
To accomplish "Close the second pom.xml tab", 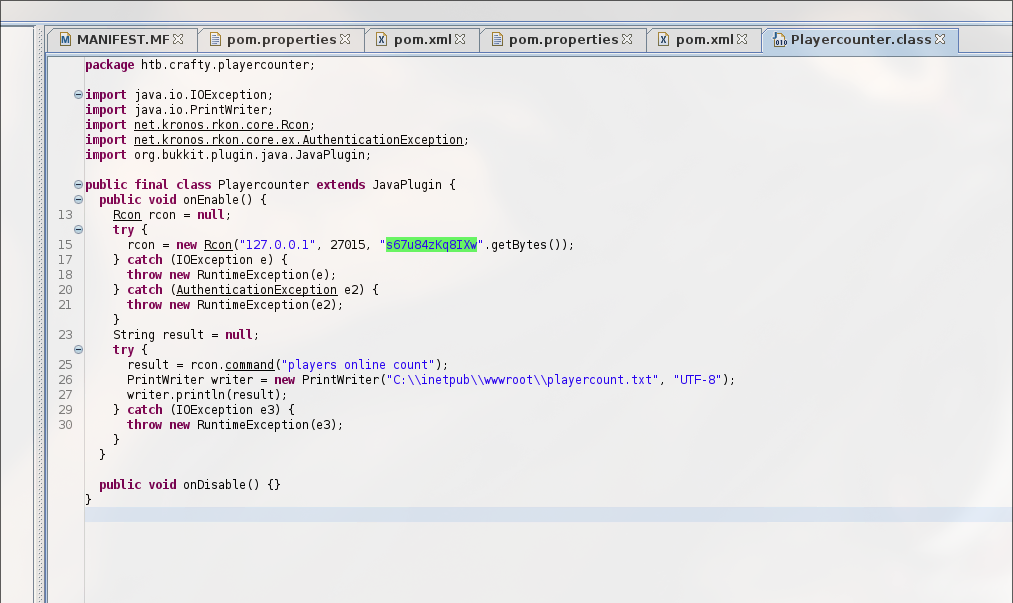I will (x=742, y=40).
